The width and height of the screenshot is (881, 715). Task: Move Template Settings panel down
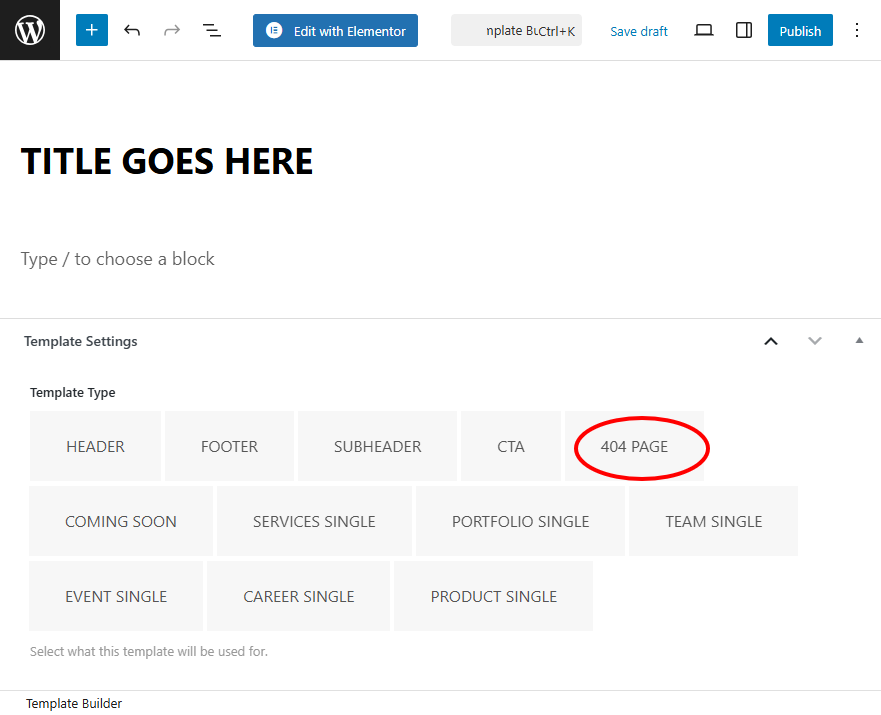tap(815, 341)
